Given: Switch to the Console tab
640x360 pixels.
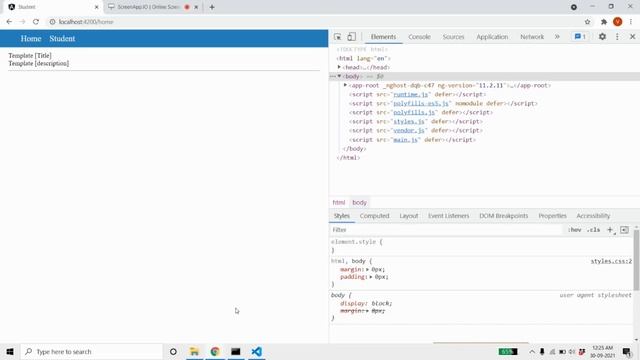Looking at the screenshot, I should click(419, 37).
